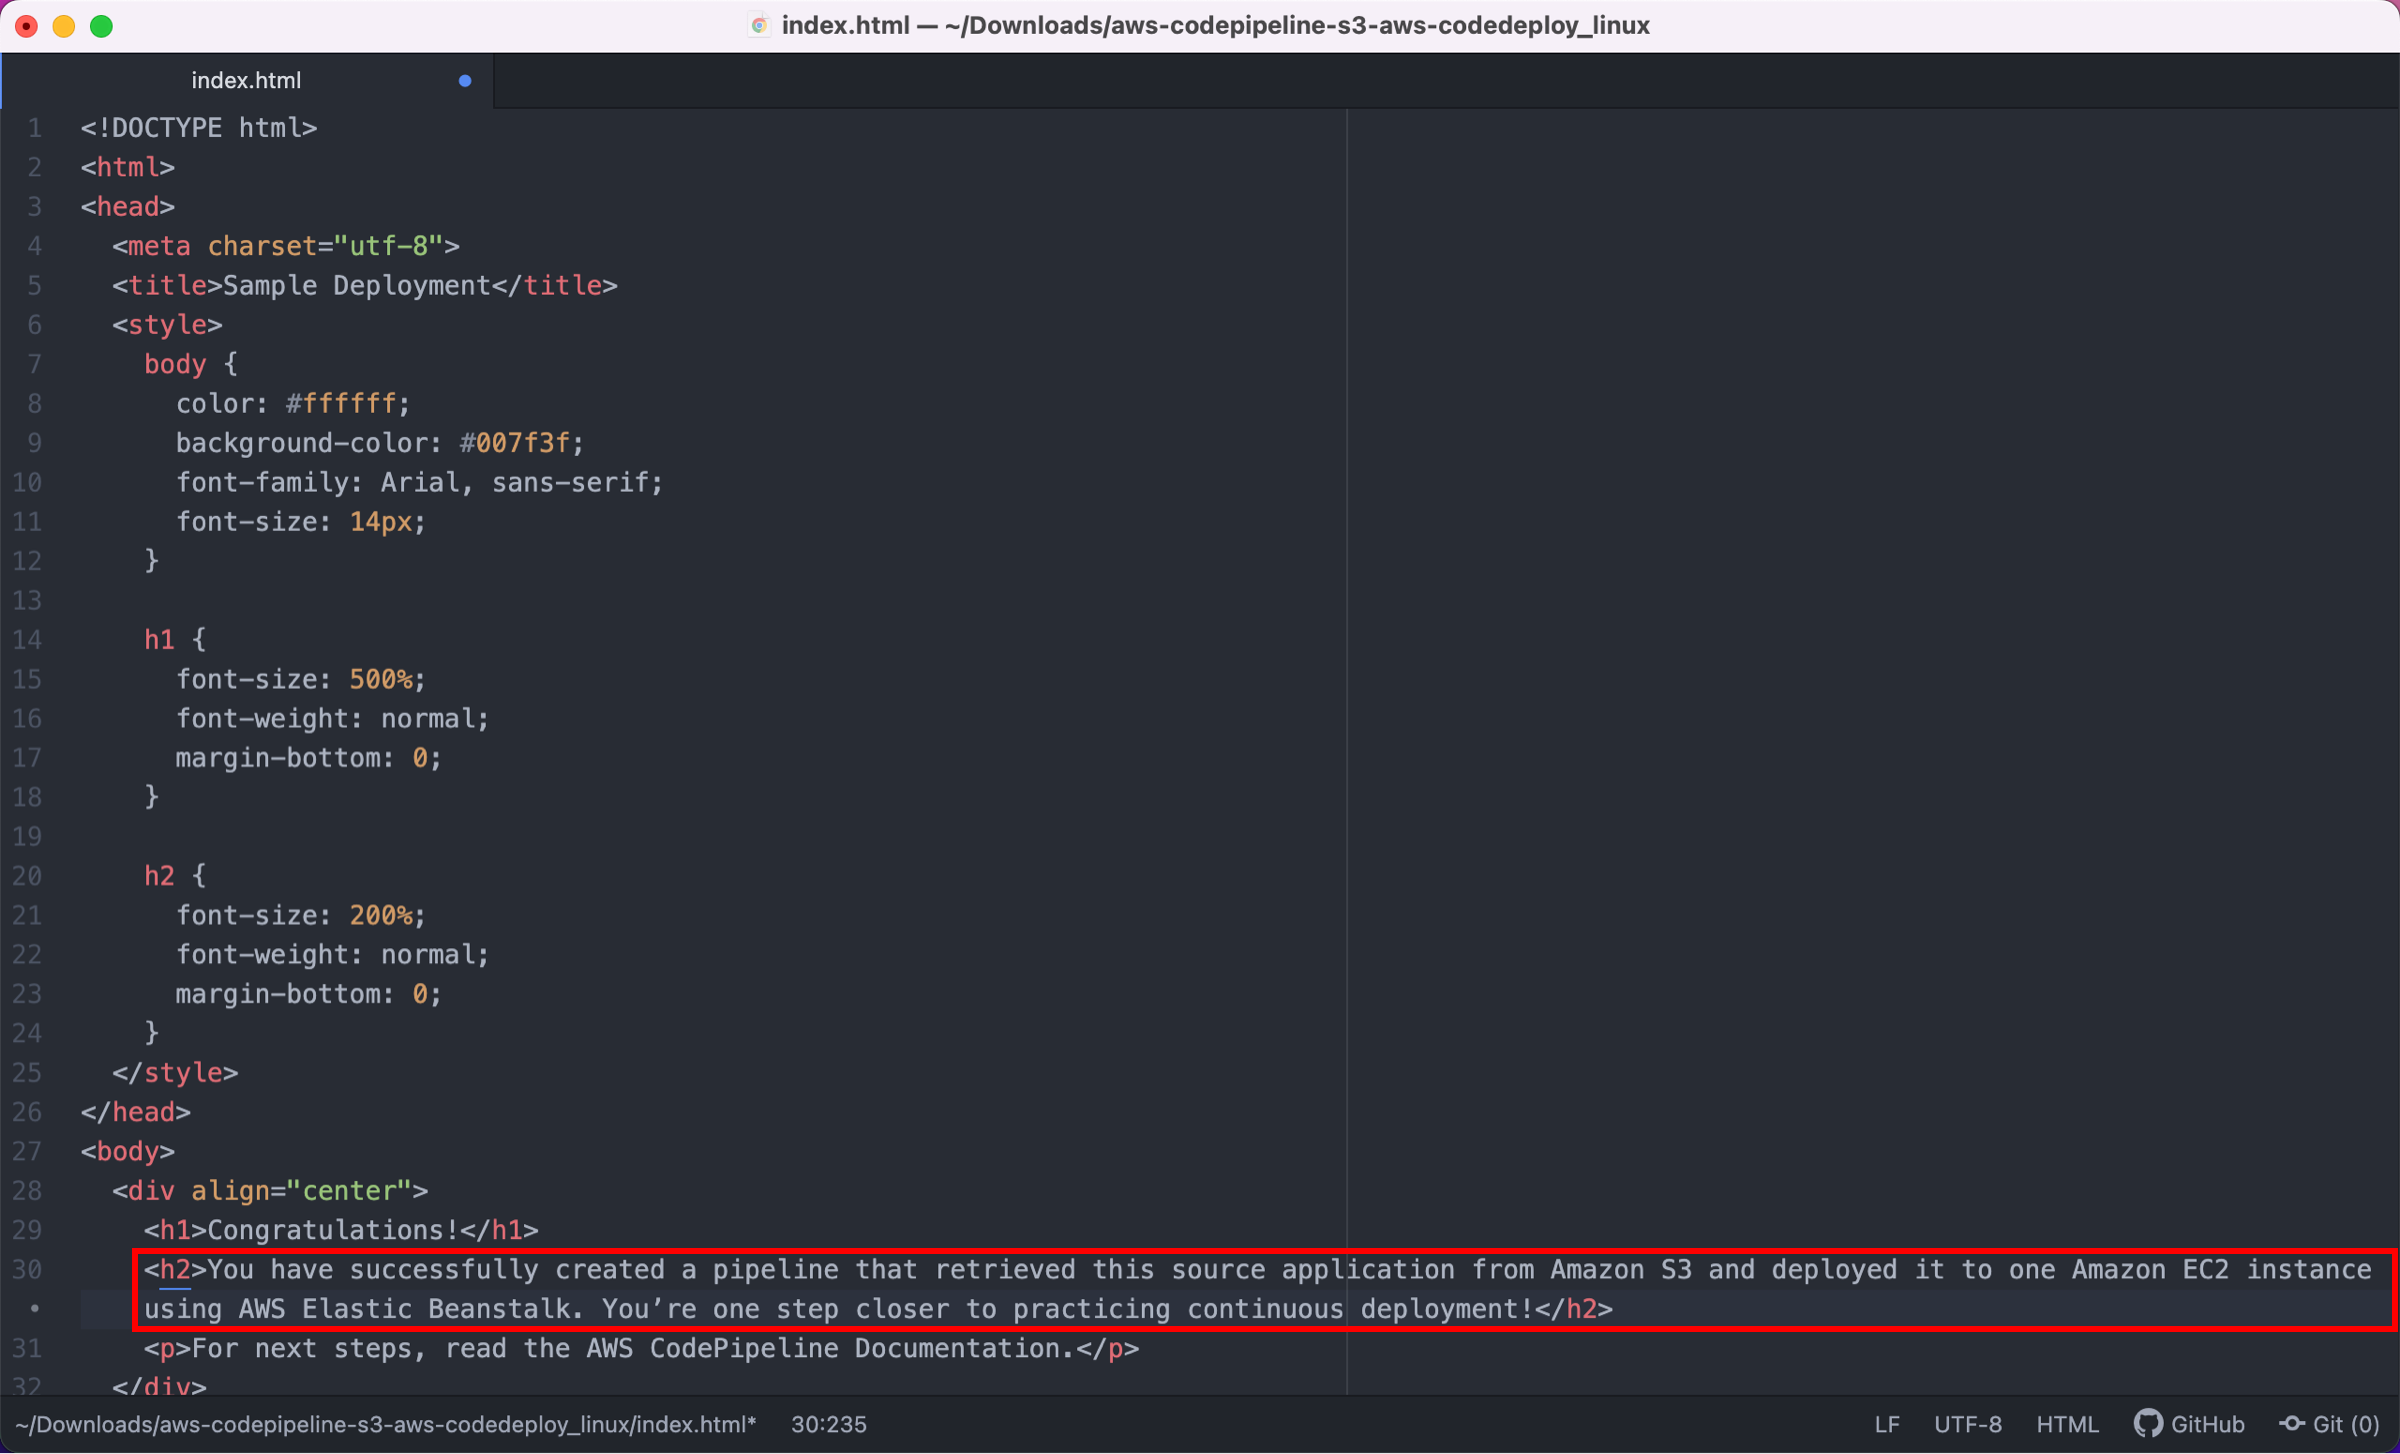Click the 'body {' CSS selector
Image resolution: width=2400 pixels, height=1454 pixels.
191,365
